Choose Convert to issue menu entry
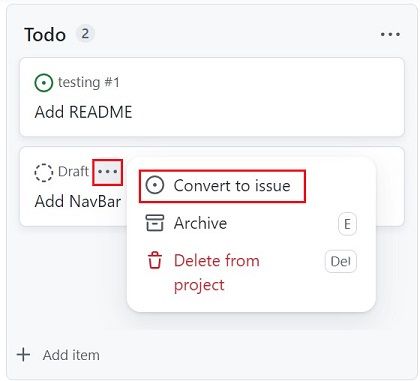Viewport: 420px width, 381px height. pos(222,186)
